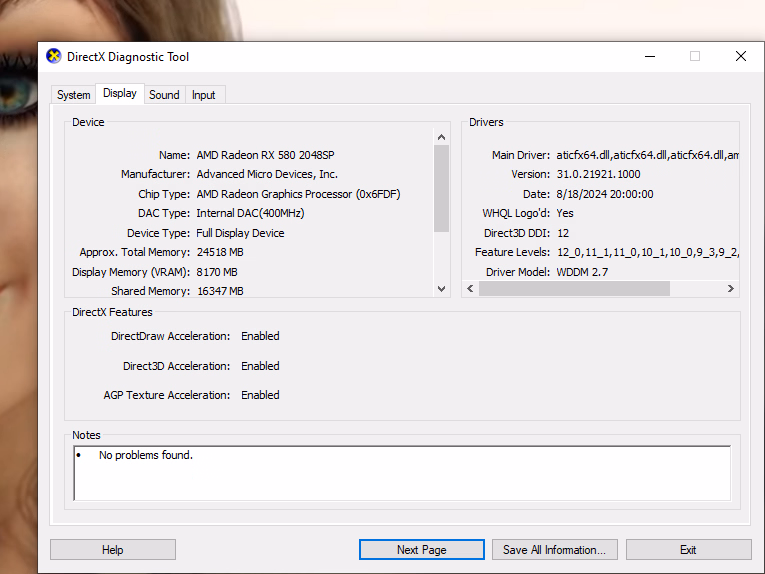Click the 'Main Driver:' label
This screenshot has height=574, width=765.
(521, 155)
